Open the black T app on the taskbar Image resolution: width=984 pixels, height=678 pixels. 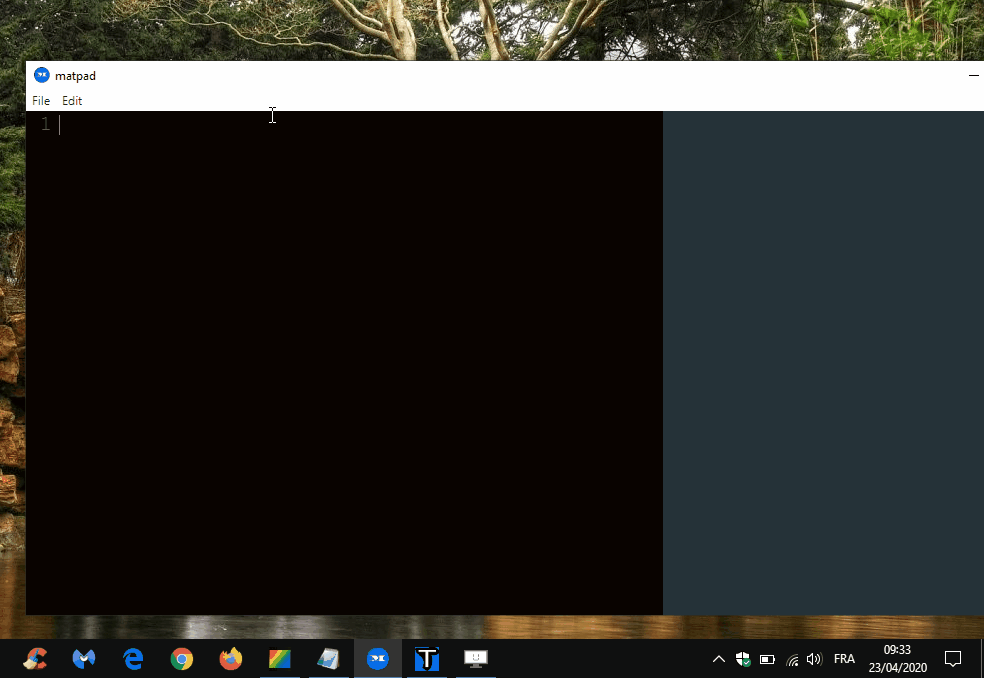427,659
